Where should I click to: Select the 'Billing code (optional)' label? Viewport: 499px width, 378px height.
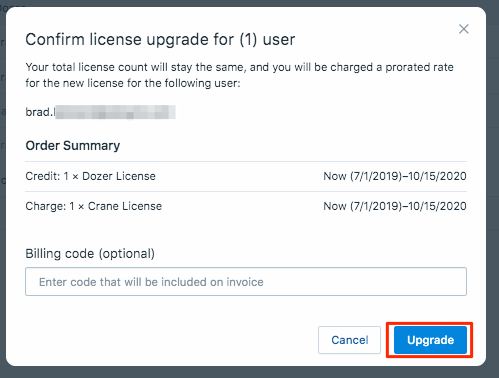(x=90, y=254)
